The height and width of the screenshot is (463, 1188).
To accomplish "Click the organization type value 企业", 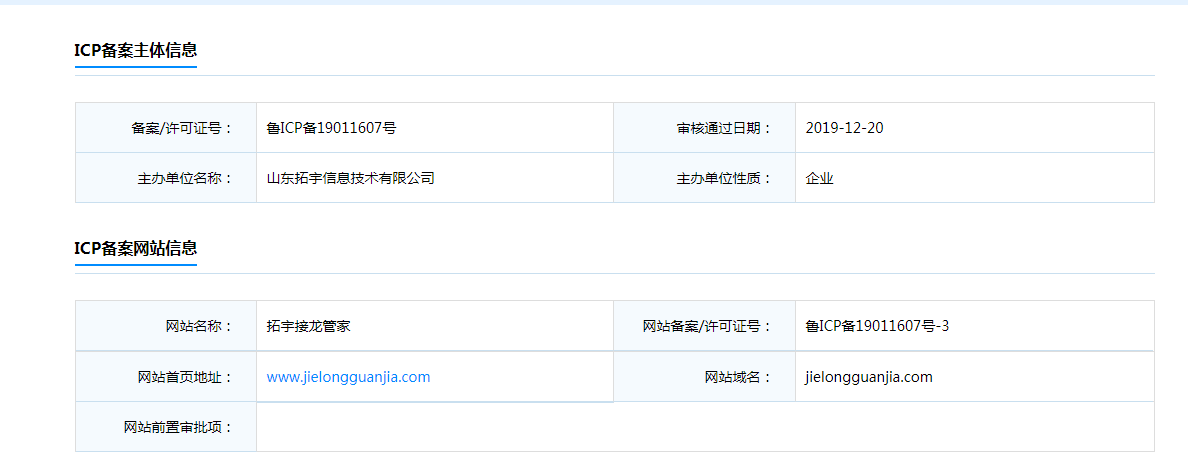I will (x=819, y=179).
